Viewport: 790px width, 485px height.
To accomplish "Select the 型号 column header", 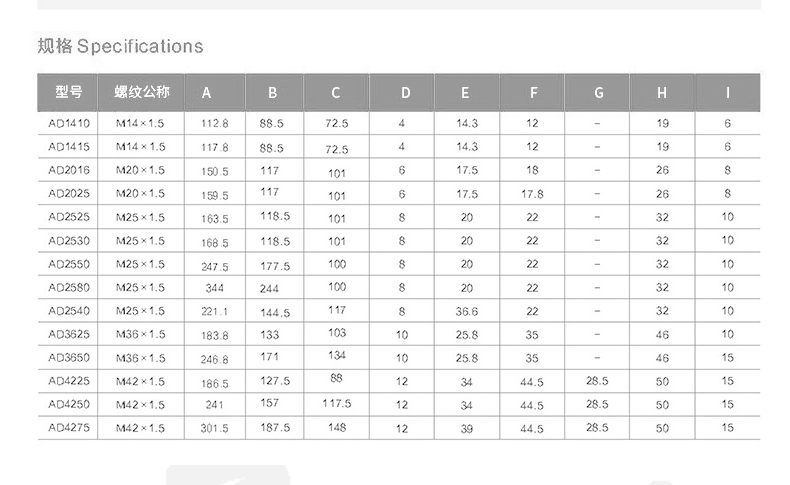I will 69,92.
